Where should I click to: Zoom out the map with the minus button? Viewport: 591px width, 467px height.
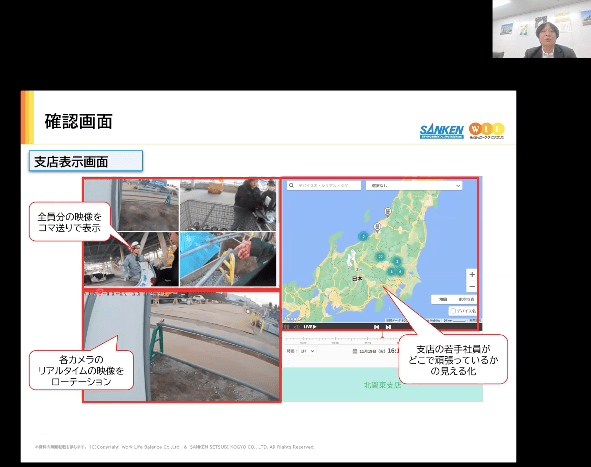click(x=472, y=287)
